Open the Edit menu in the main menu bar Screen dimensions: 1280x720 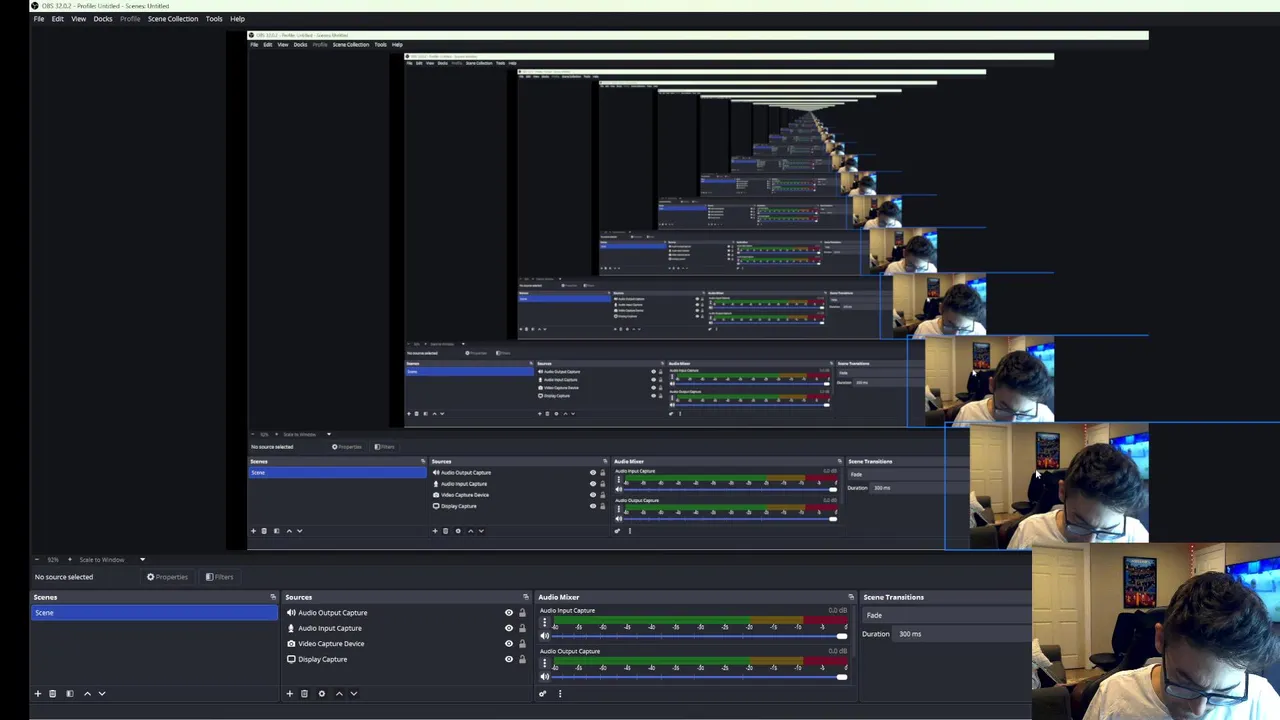pos(58,19)
